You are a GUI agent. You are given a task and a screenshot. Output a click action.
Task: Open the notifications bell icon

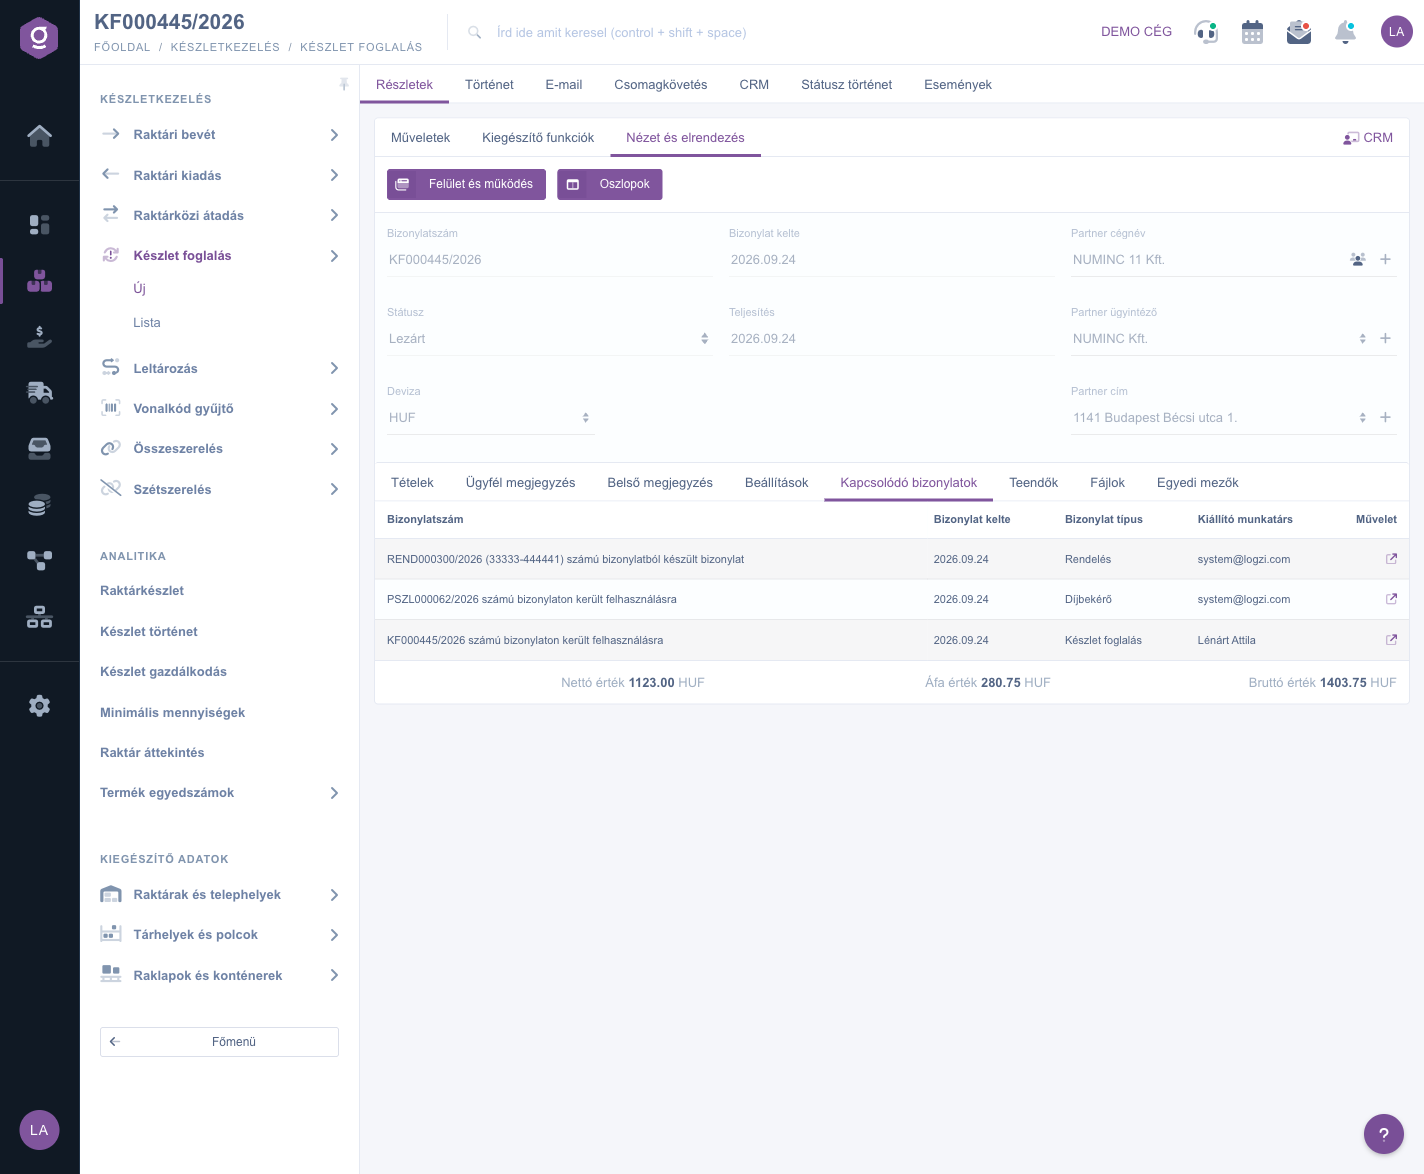[x=1345, y=32]
